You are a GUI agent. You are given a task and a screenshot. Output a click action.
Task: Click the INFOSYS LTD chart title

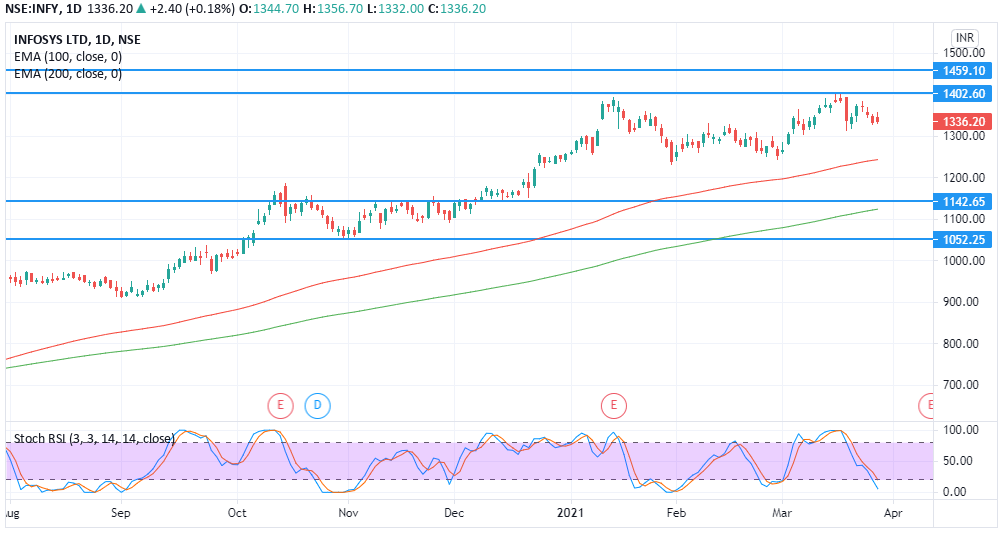(77, 40)
